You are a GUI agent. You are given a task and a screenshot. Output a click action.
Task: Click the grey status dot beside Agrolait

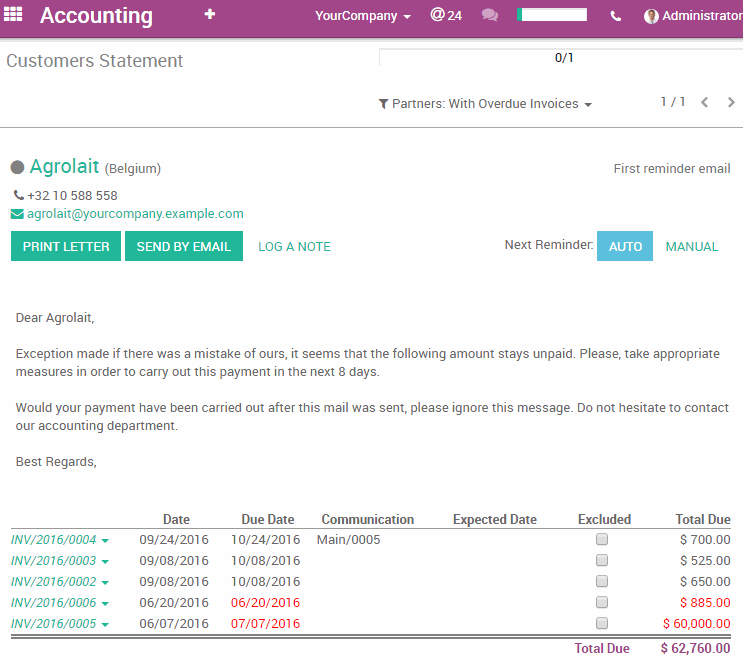click(17, 168)
